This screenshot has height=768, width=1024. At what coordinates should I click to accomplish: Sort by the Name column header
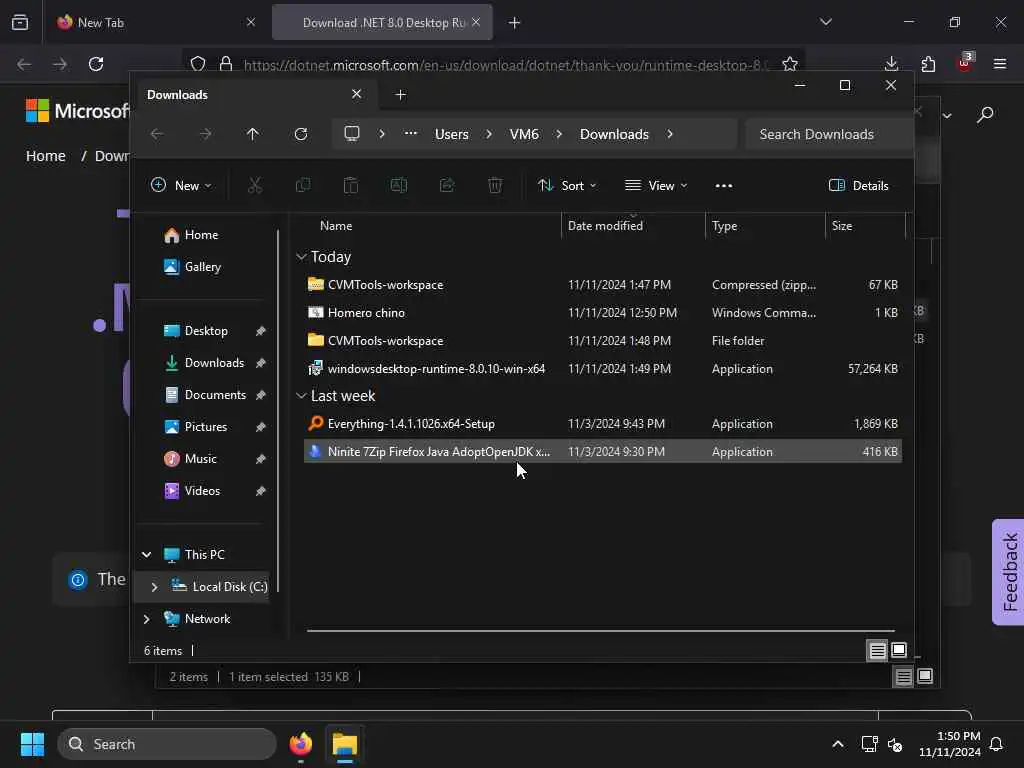[336, 225]
